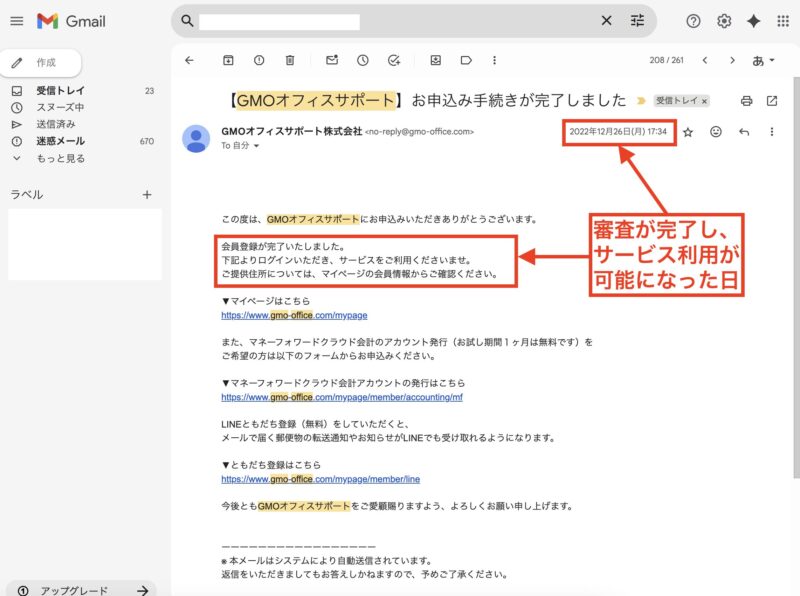Click the 会員登録が完了いたしました text
Screen dimensions: 800x596
(283, 246)
